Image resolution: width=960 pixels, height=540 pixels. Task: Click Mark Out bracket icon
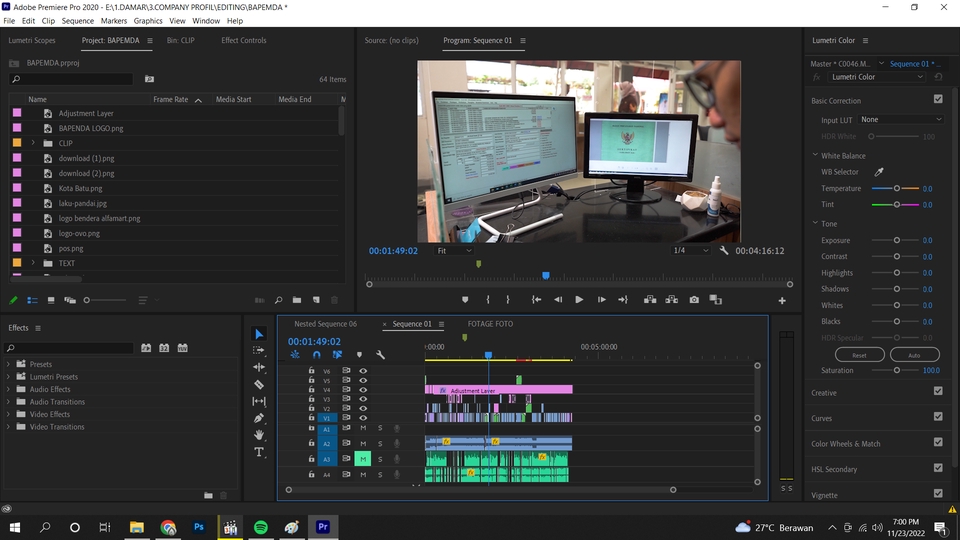[508, 300]
